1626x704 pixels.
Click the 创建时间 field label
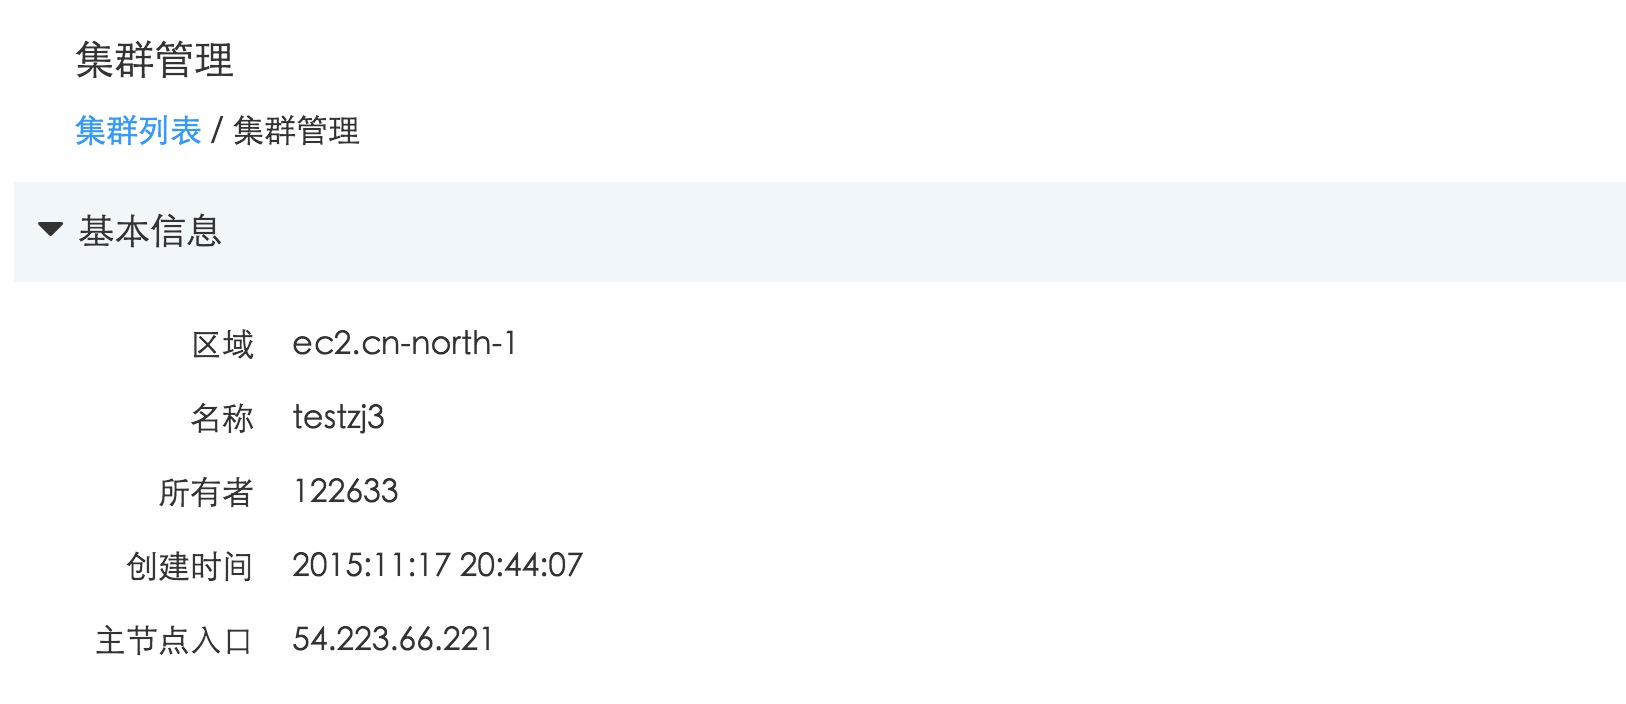point(190,566)
